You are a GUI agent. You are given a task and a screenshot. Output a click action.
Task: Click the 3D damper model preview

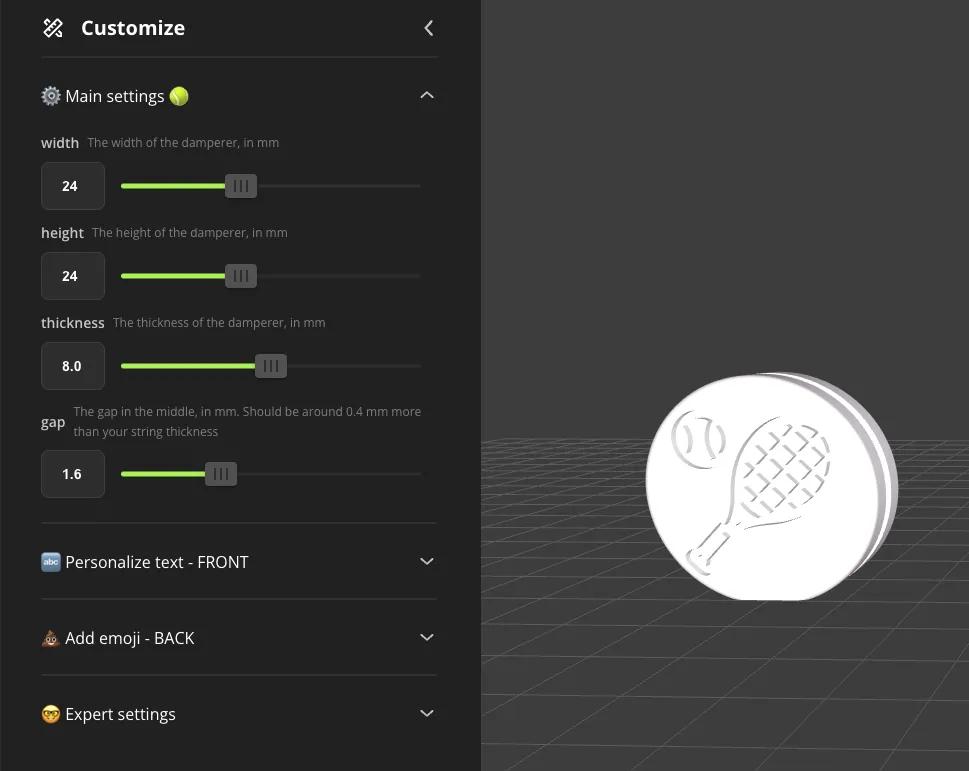coord(771,486)
